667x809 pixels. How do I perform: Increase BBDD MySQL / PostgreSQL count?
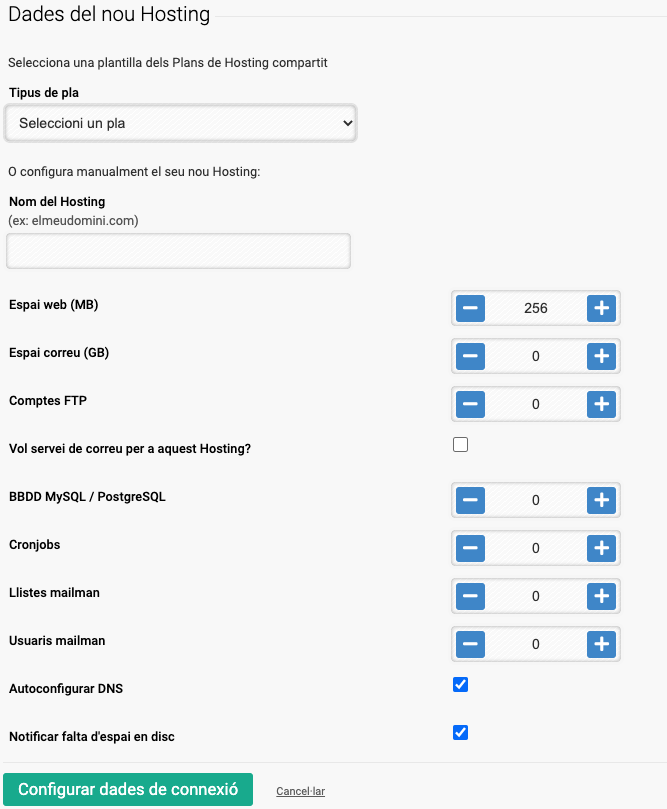tap(601, 500)
